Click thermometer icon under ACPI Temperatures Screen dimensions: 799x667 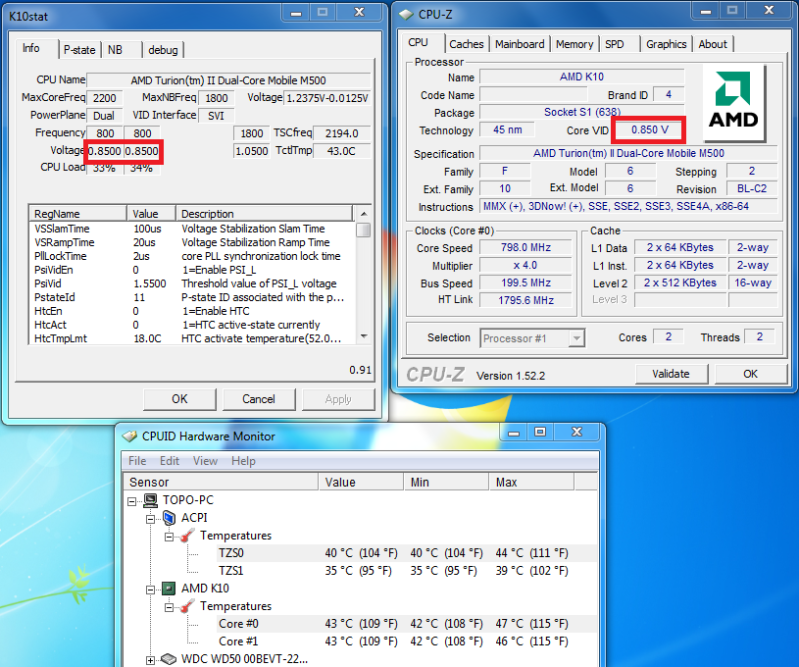click(187, 536)
